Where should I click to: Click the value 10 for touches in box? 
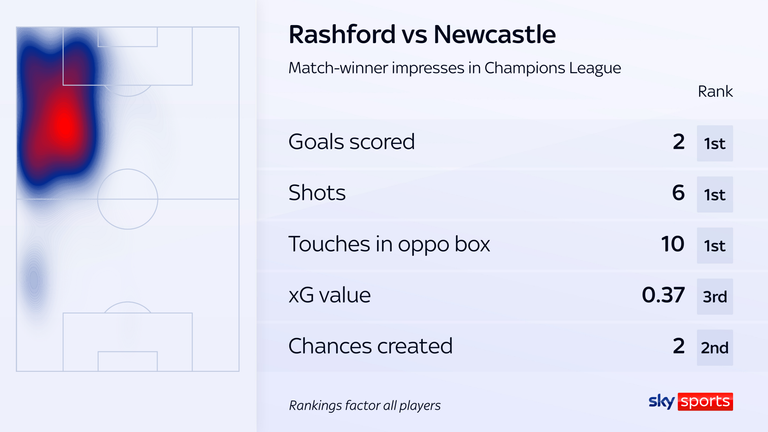[672, 244]
